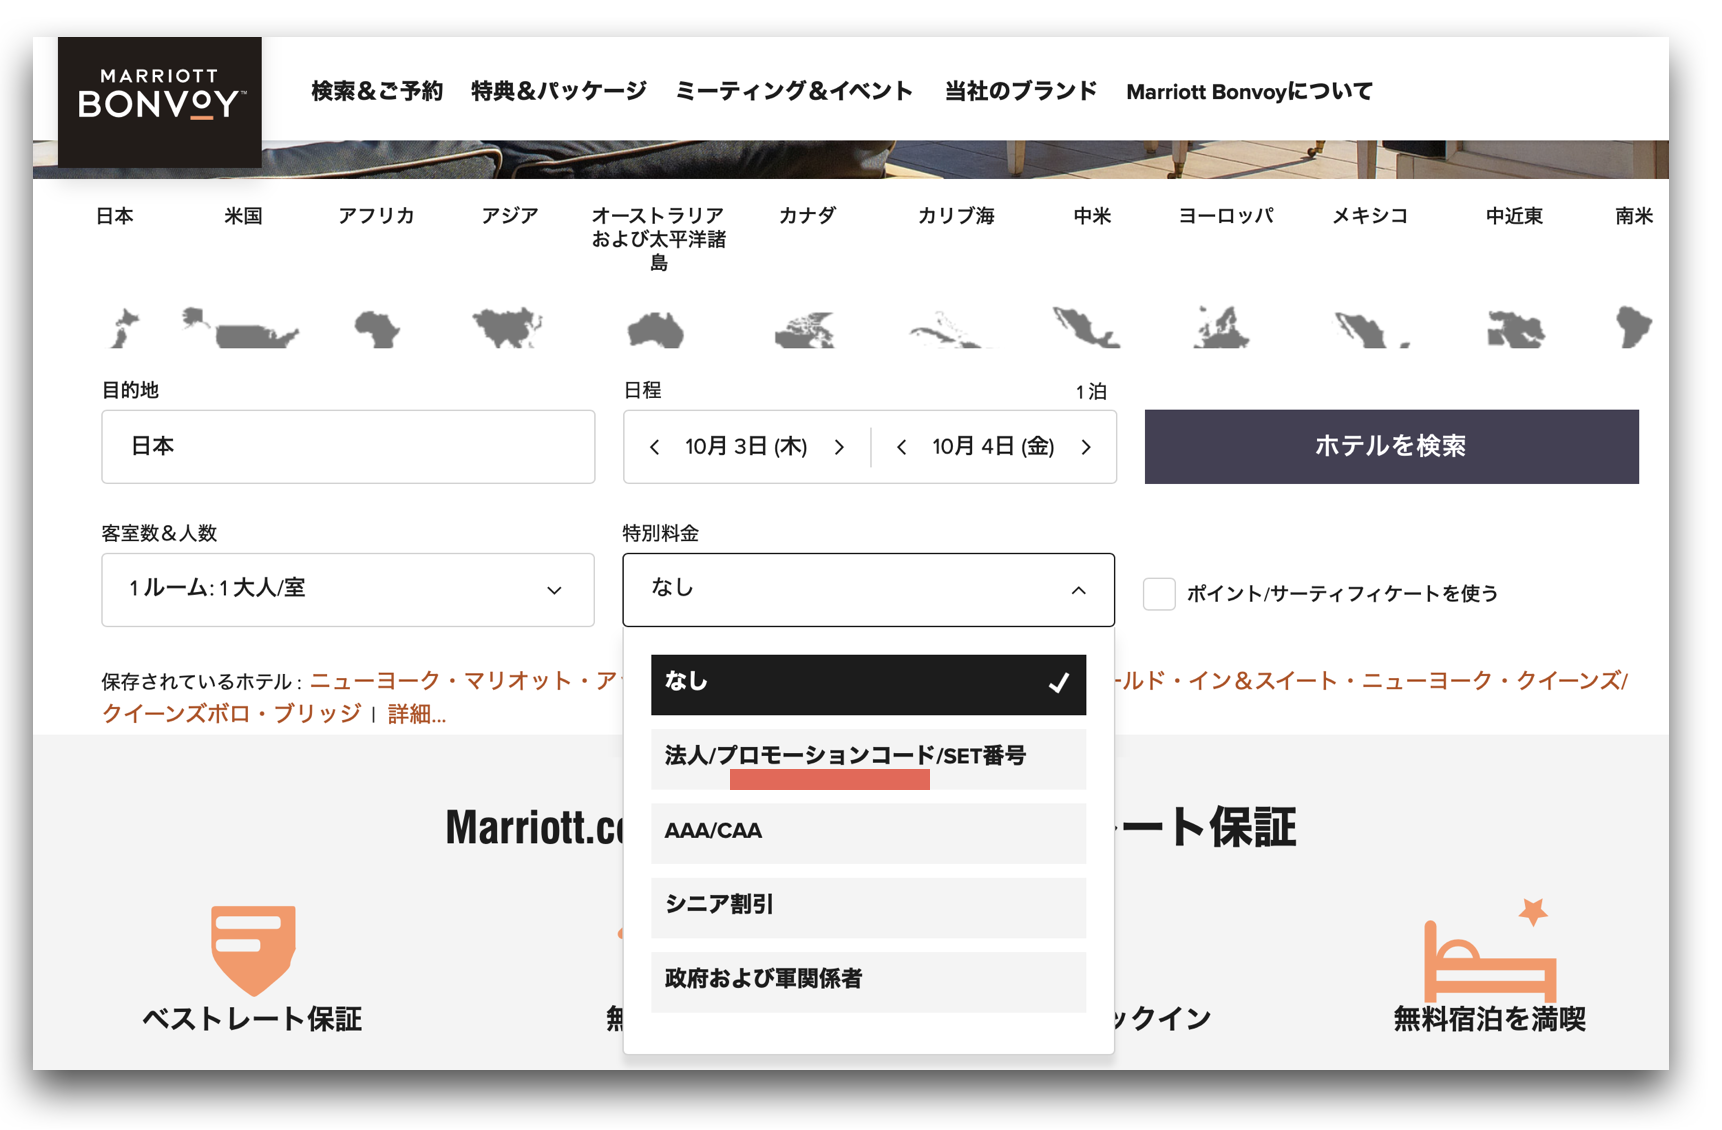Click the 目的地 input field
Screen dimensions: 1722x1130
[348, 446]
